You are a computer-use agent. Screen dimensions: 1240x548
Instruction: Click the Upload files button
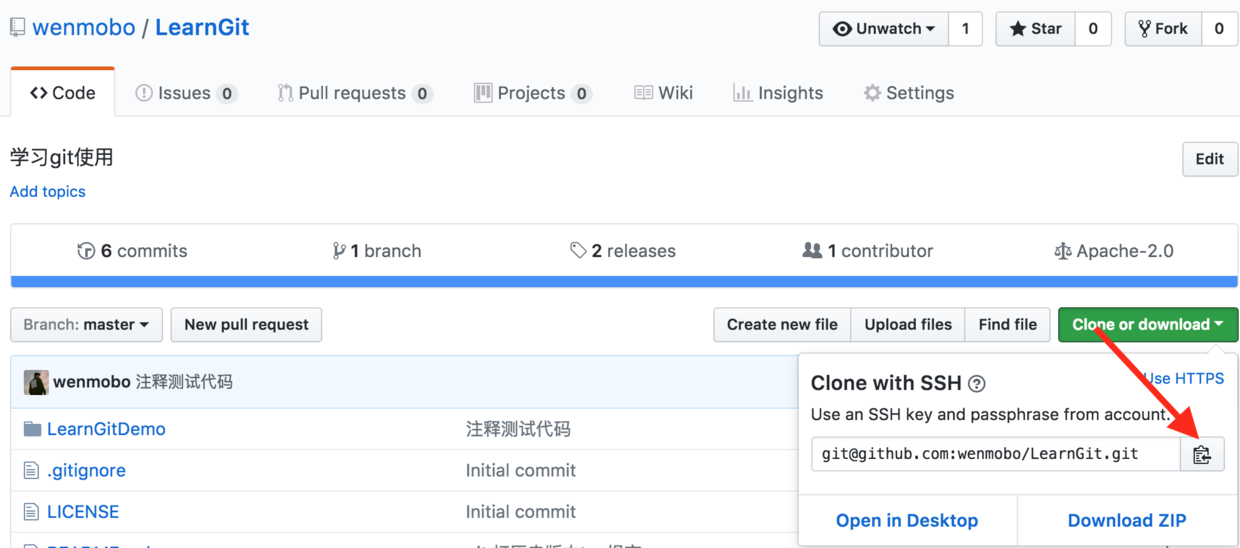tap(908, 324)
